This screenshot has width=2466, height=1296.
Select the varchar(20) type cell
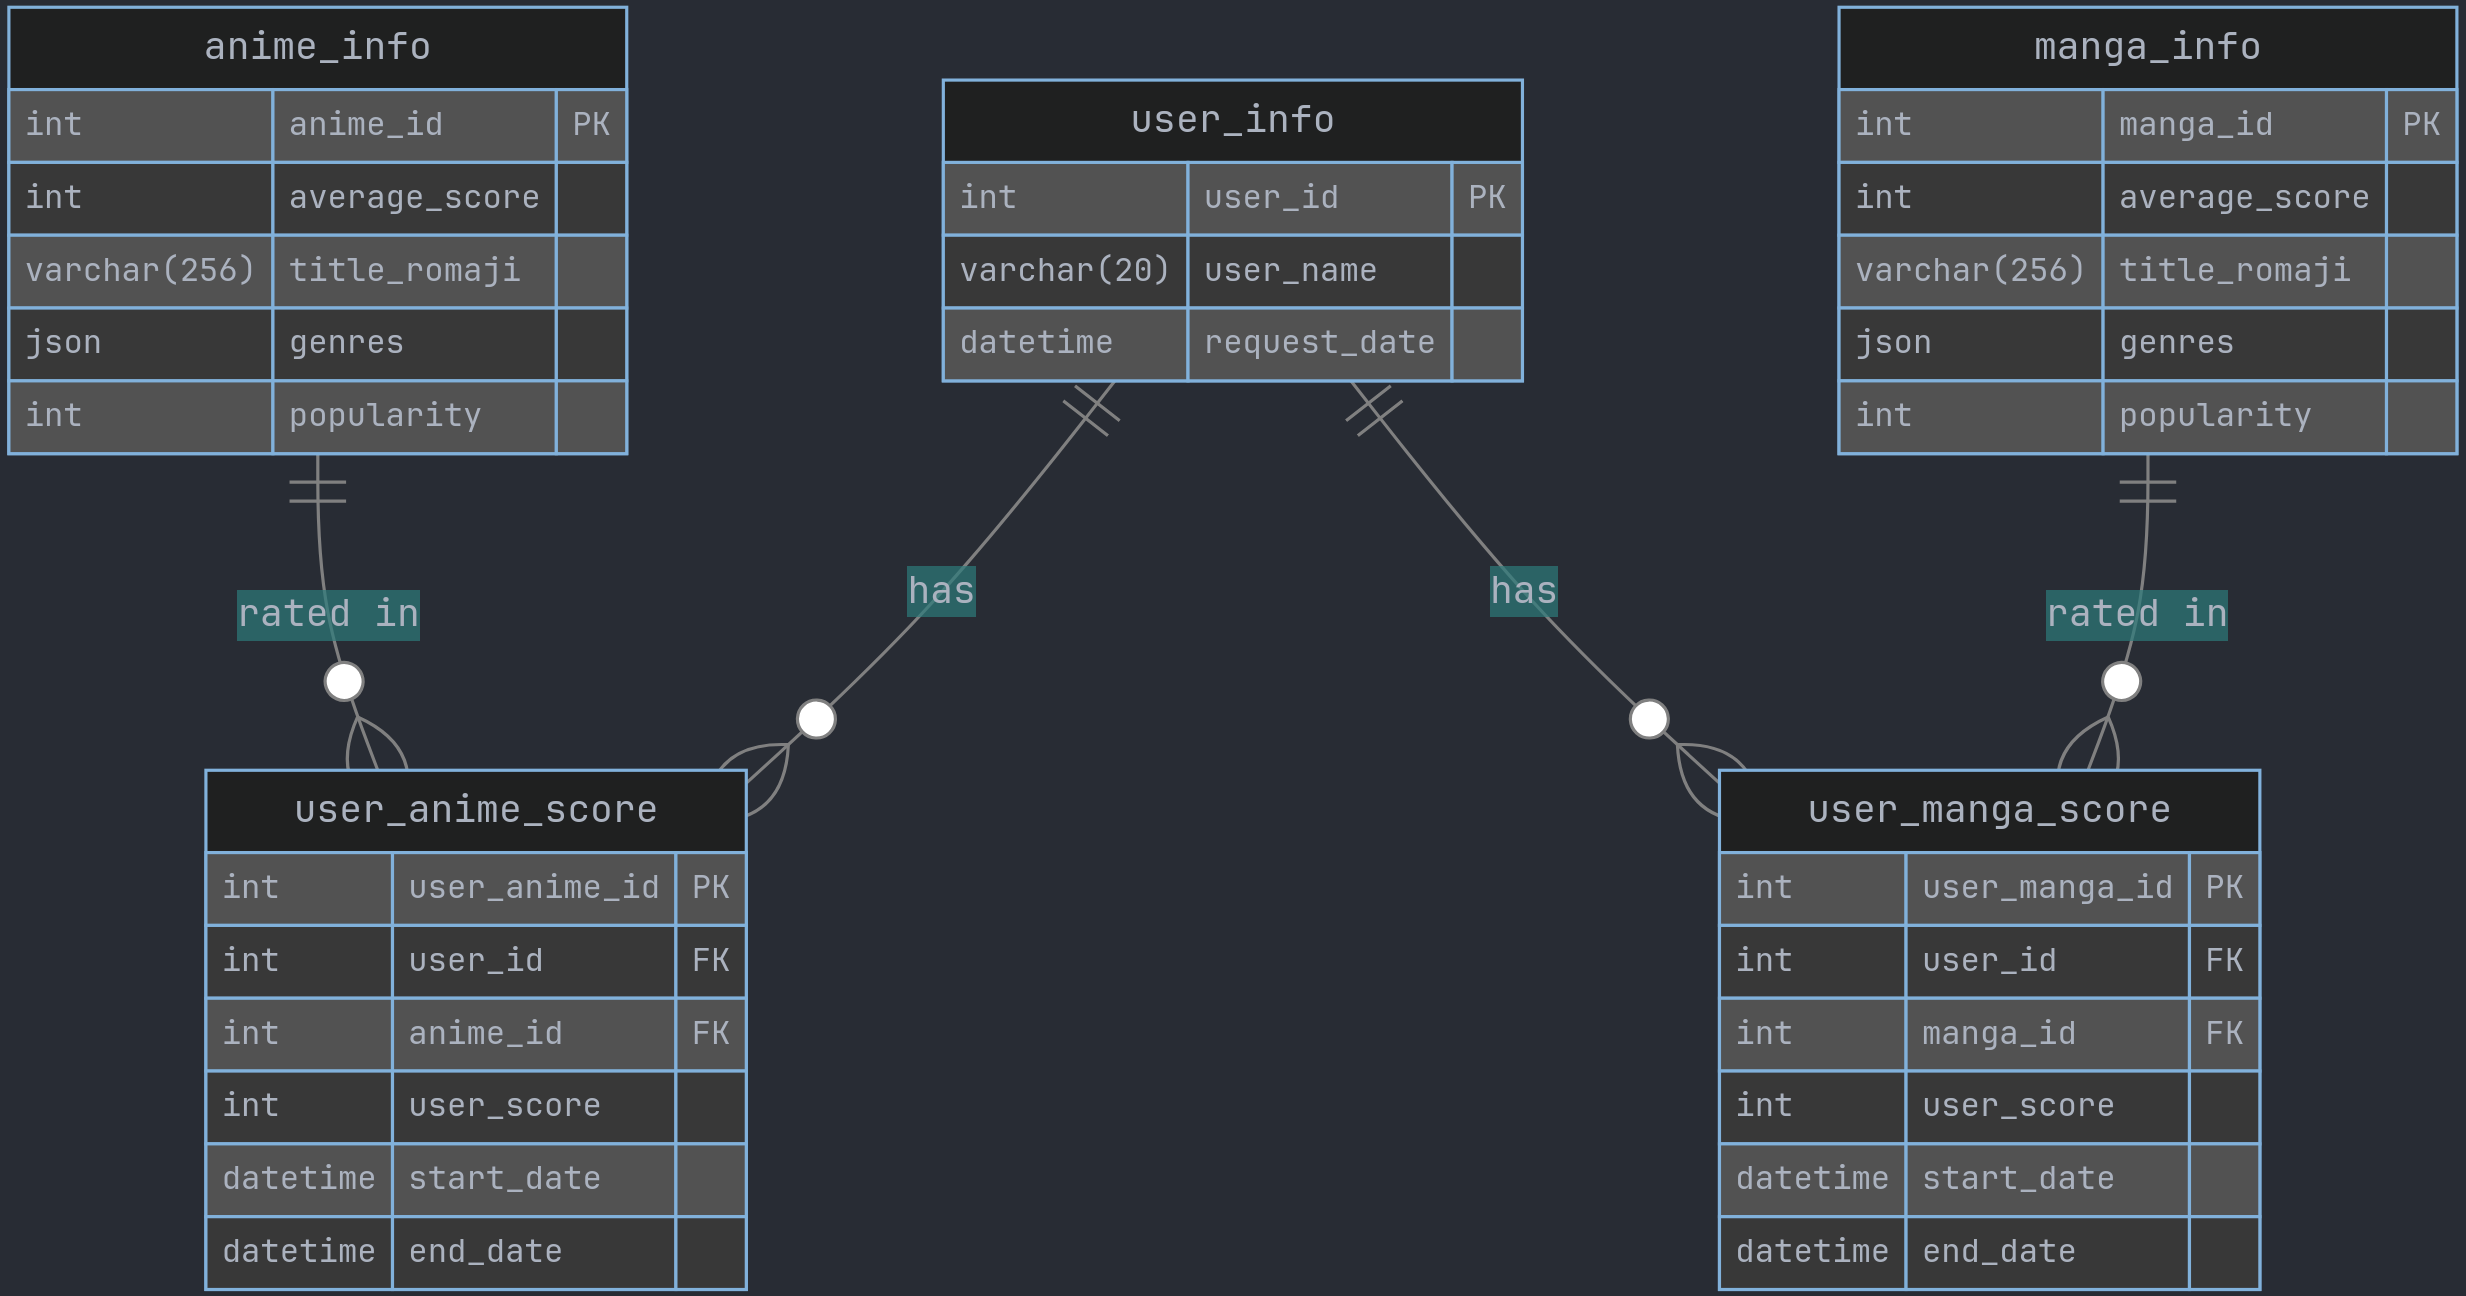click(1064, 270)
